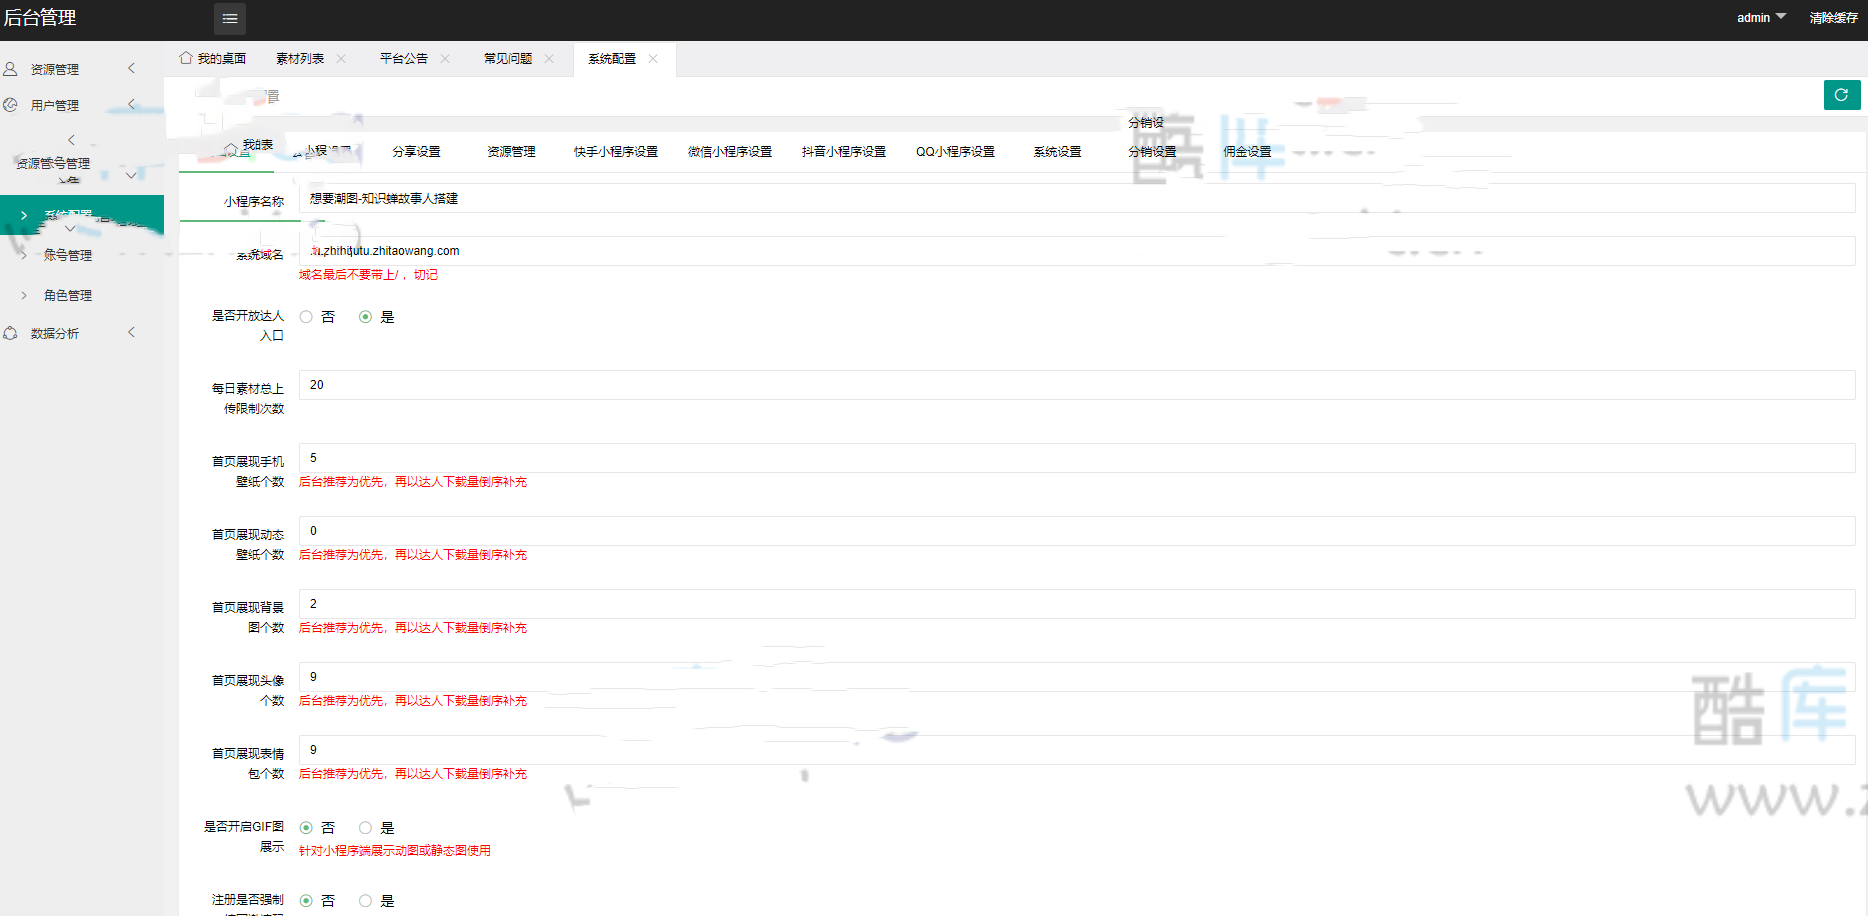Open the 分销设置 tab
Image resolution: width=1868 pixels, height=916 pixels.
coord(1152,152)
